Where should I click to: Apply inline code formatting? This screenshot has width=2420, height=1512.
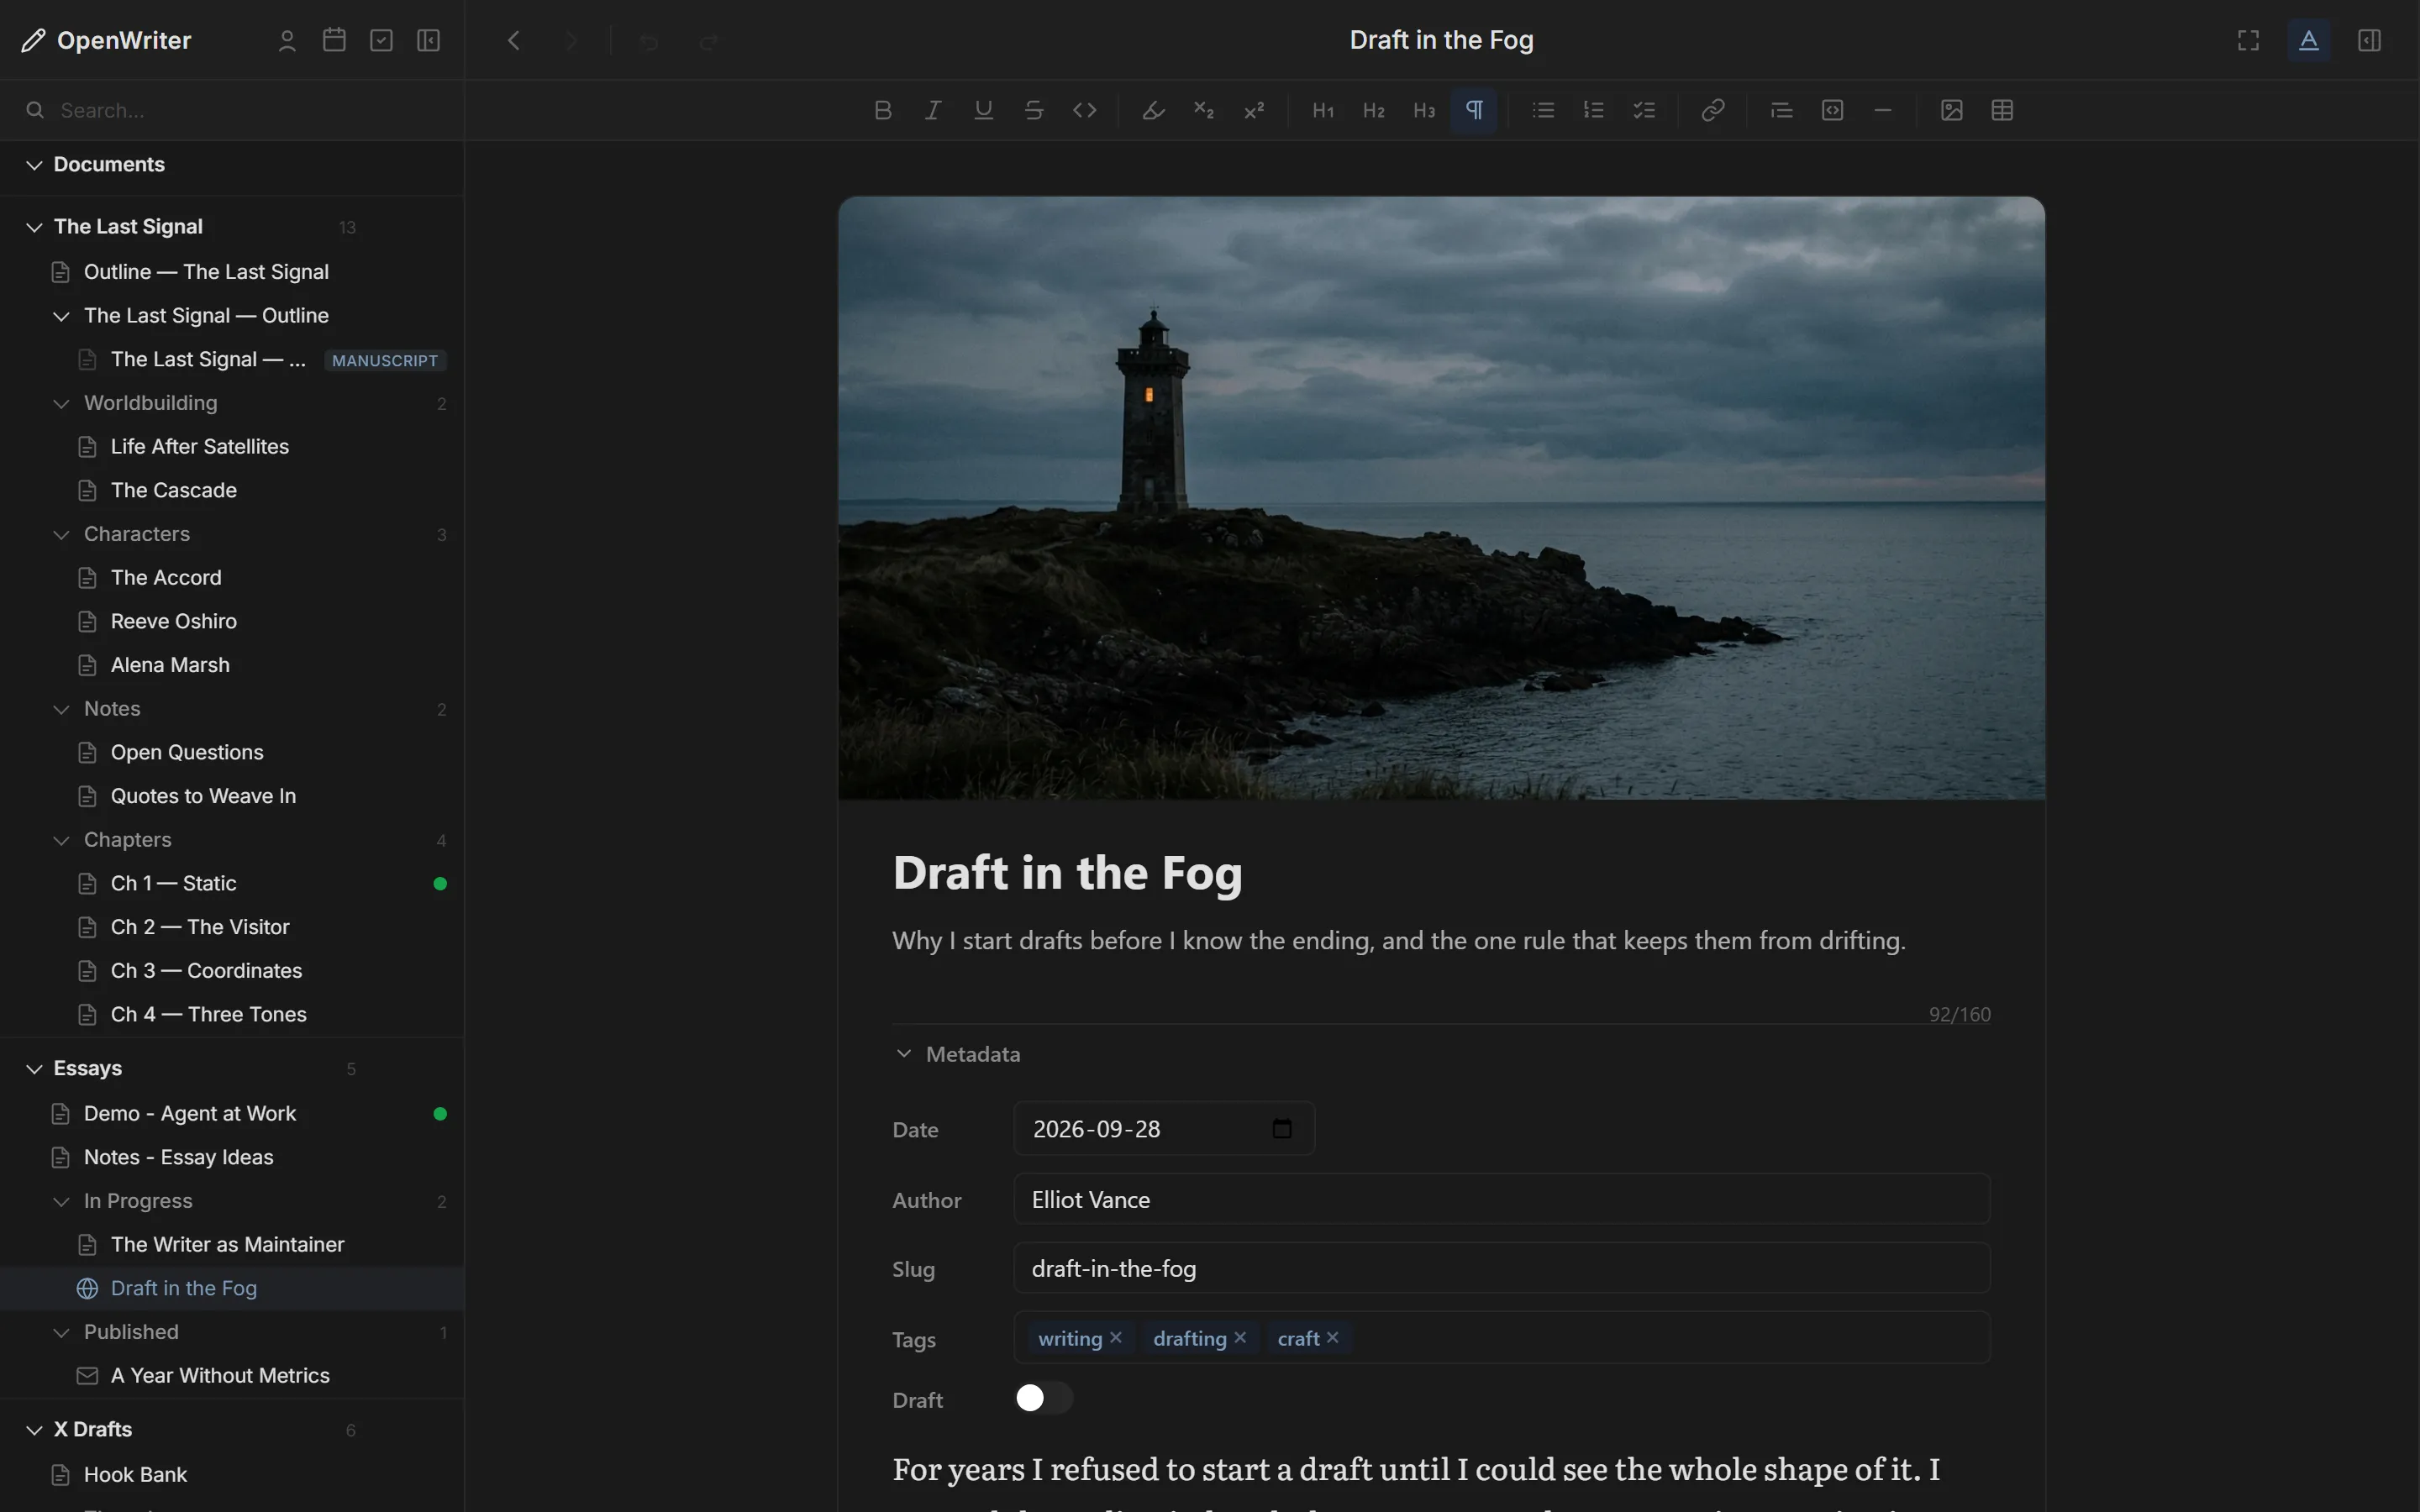(x=1085, y=110)
